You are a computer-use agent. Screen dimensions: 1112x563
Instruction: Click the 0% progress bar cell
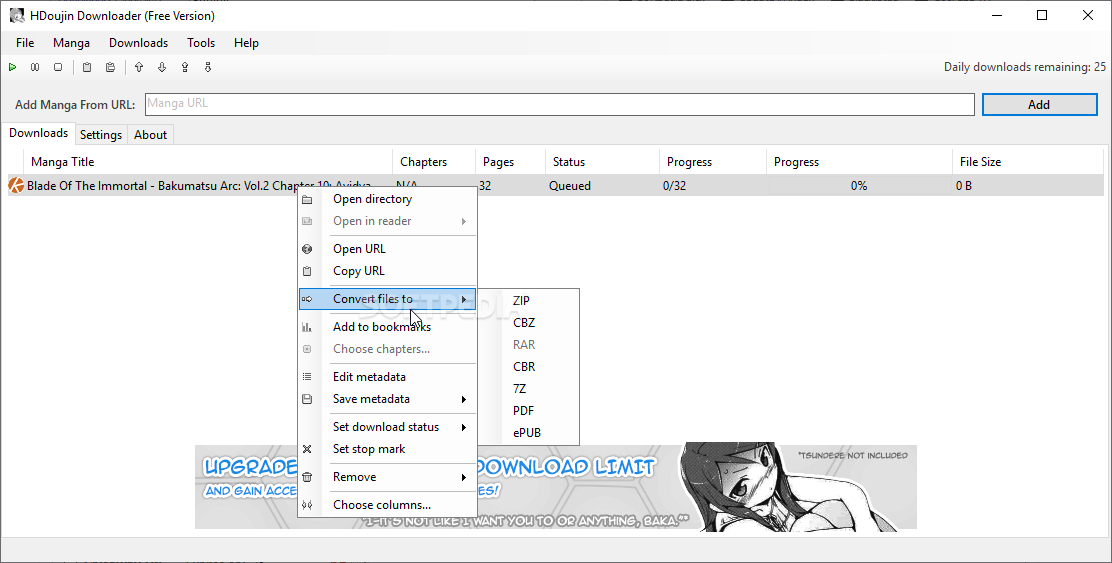tap(860, 186)
